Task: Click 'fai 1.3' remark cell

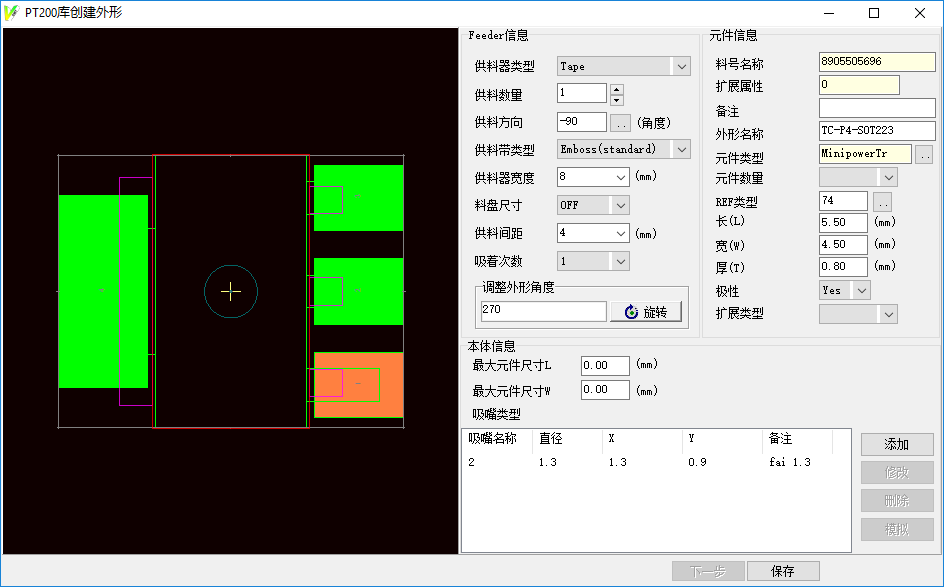Action: point(790,462)
